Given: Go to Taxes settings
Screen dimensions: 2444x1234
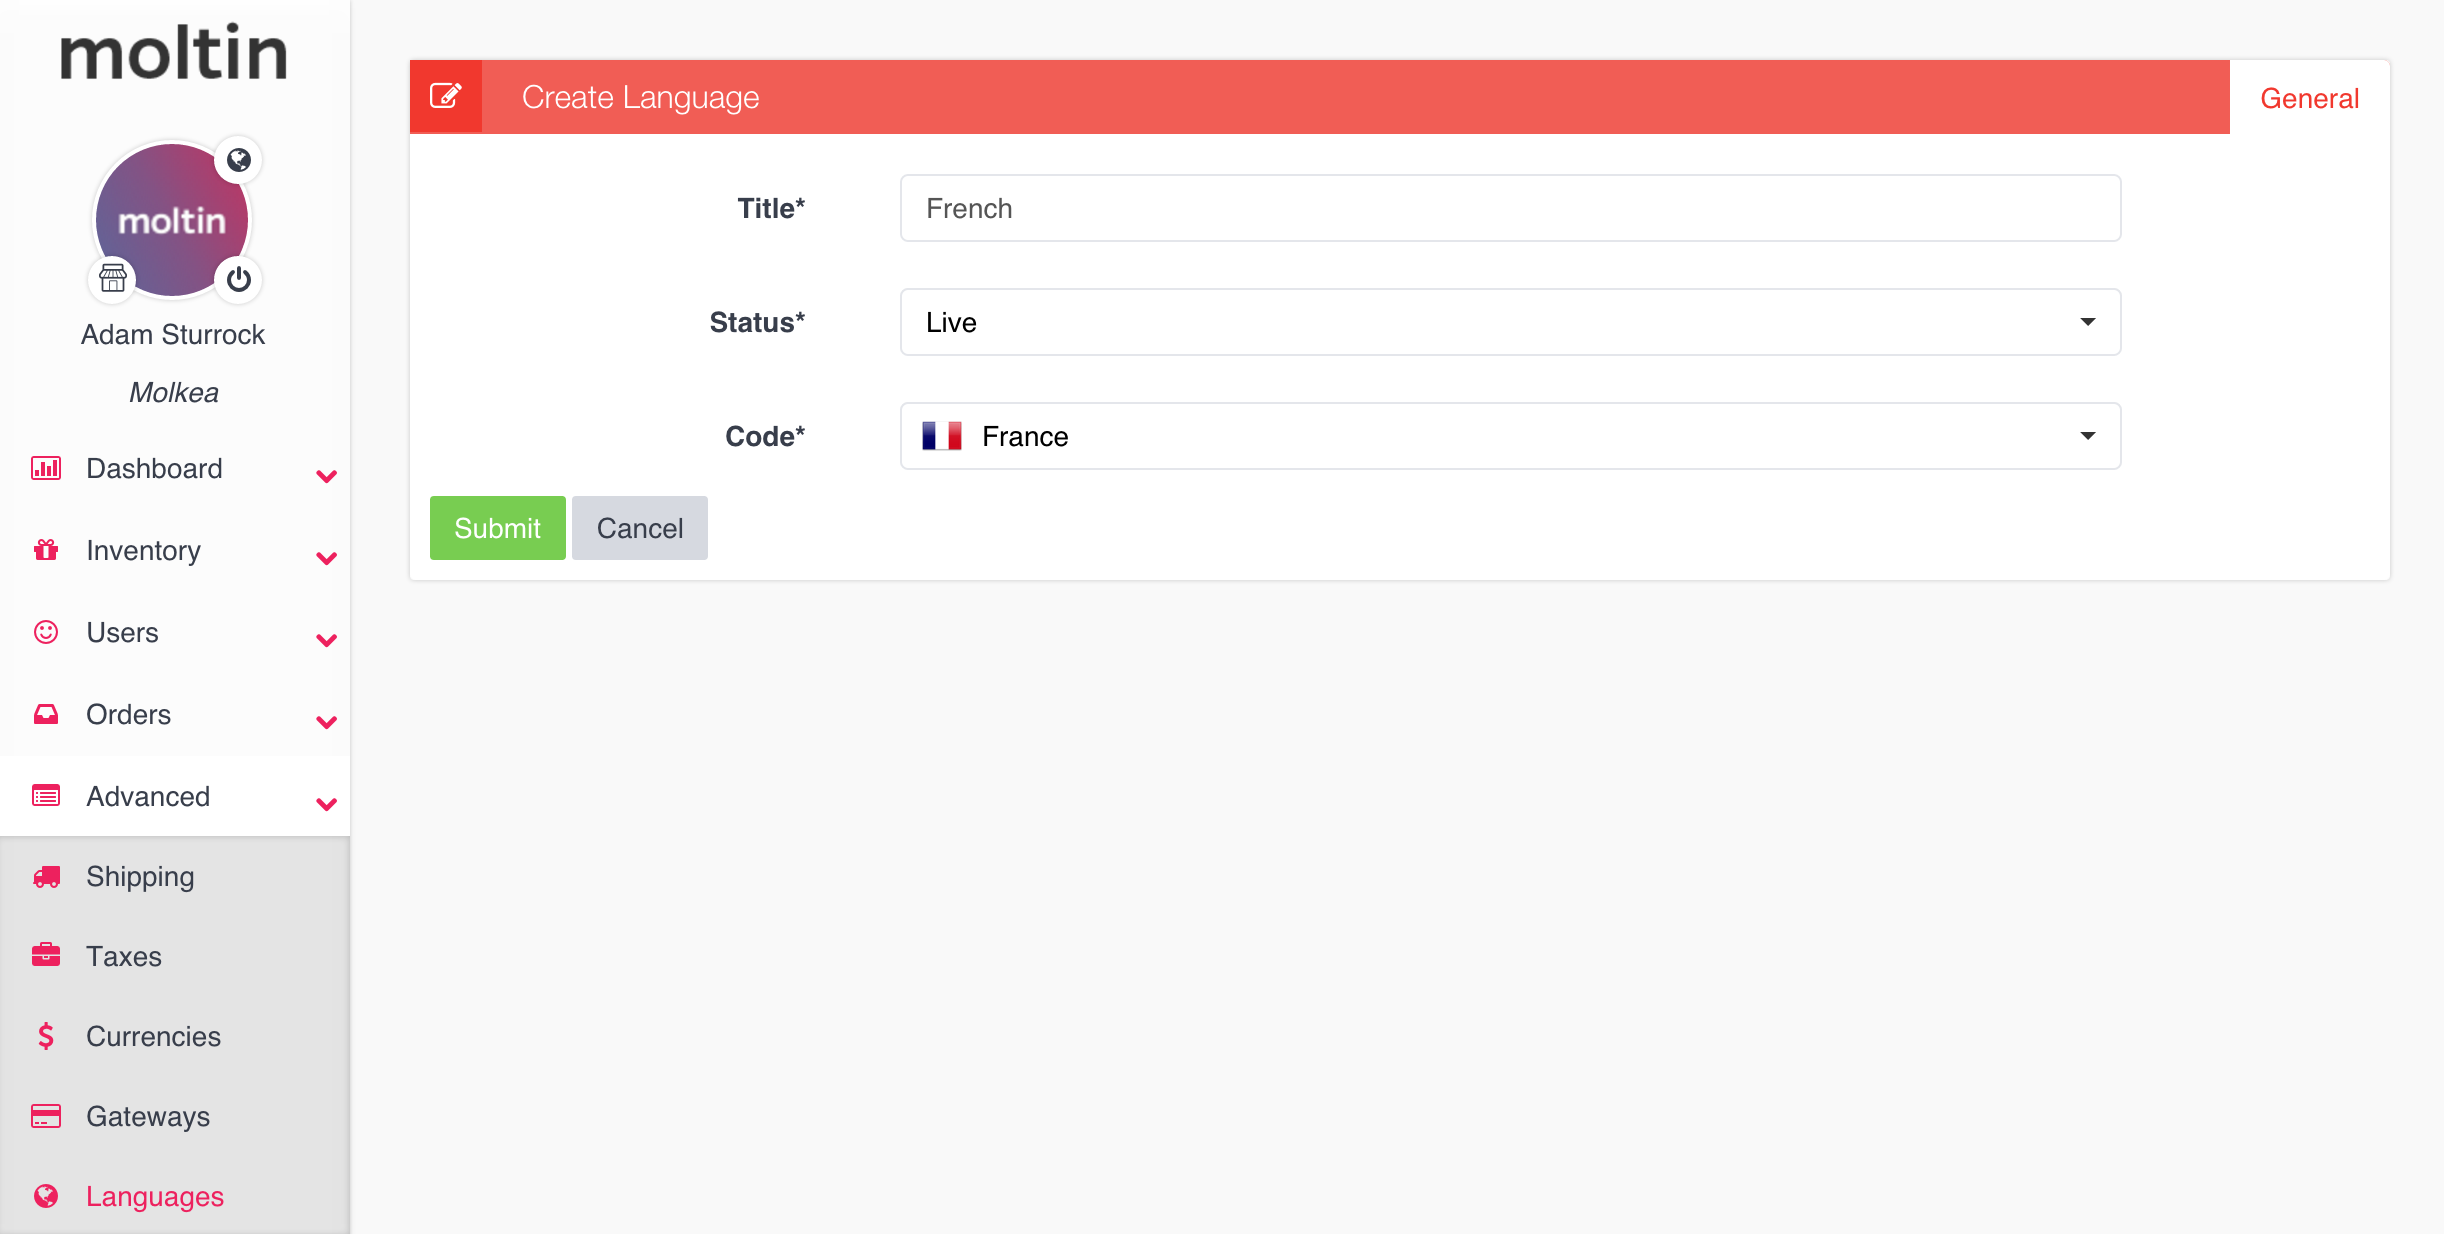Looking at the screenshot, I should click(175, 956).
